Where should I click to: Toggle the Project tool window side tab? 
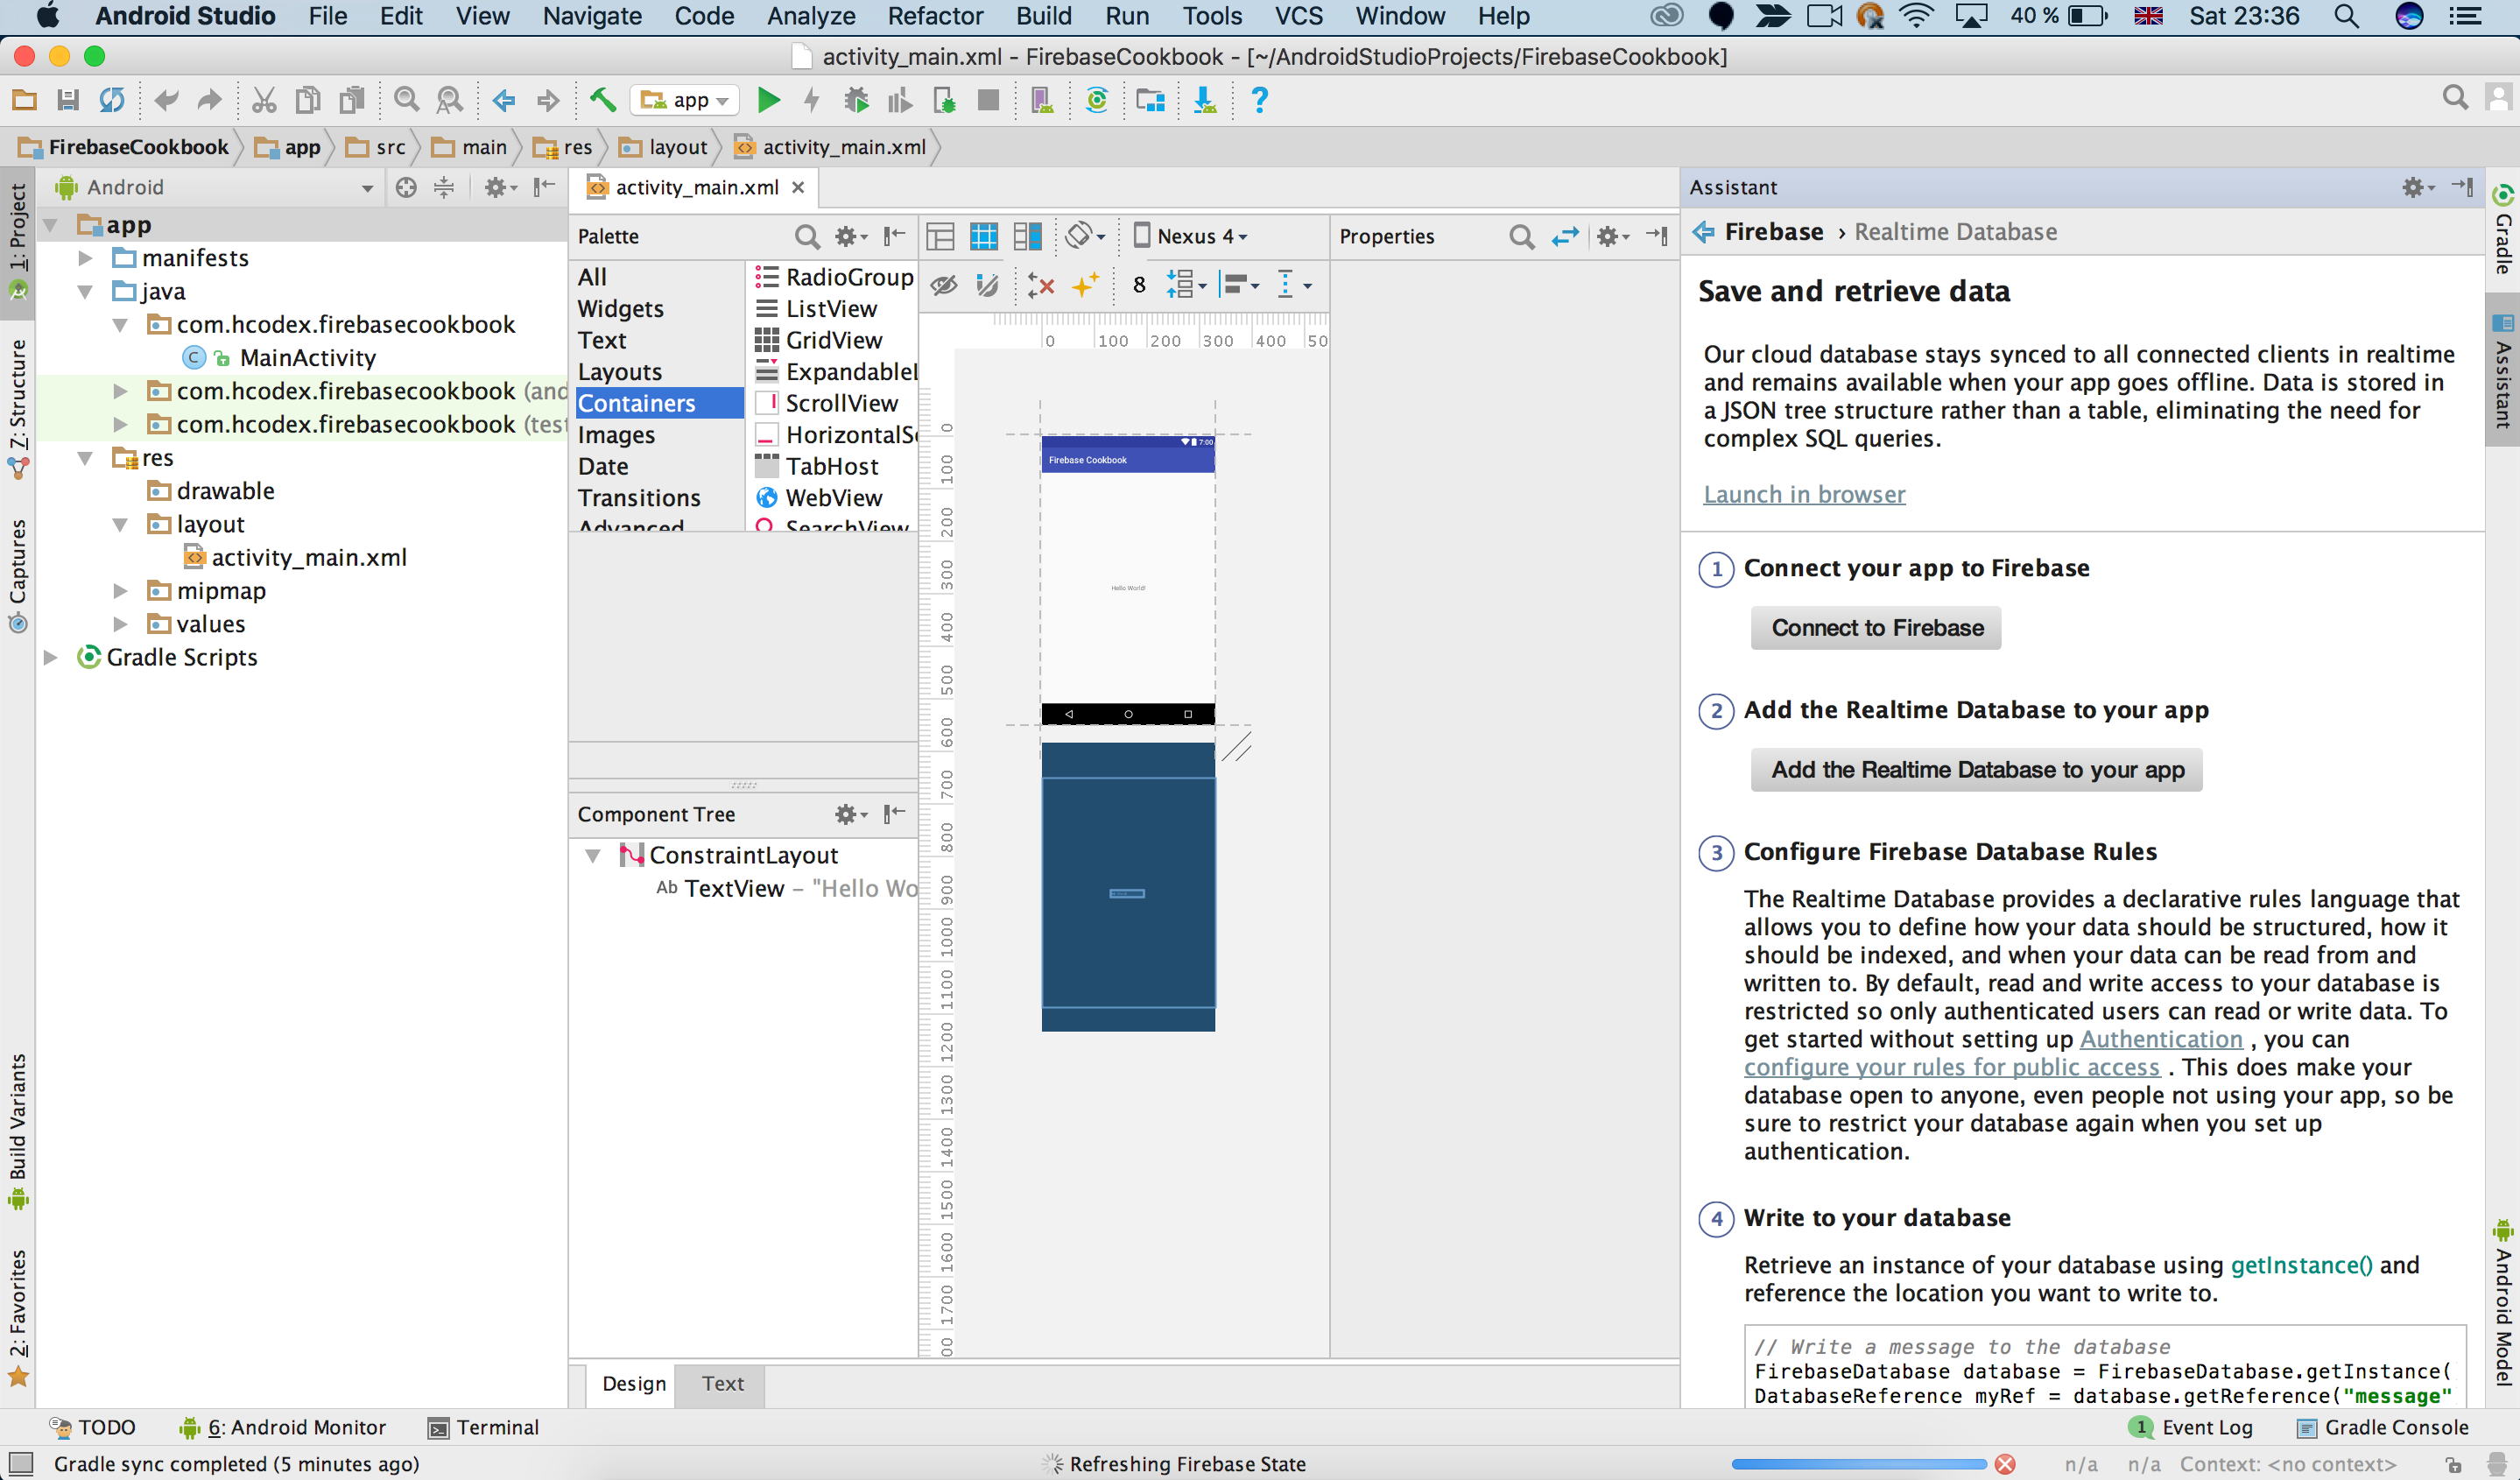[x=18, y=242]
